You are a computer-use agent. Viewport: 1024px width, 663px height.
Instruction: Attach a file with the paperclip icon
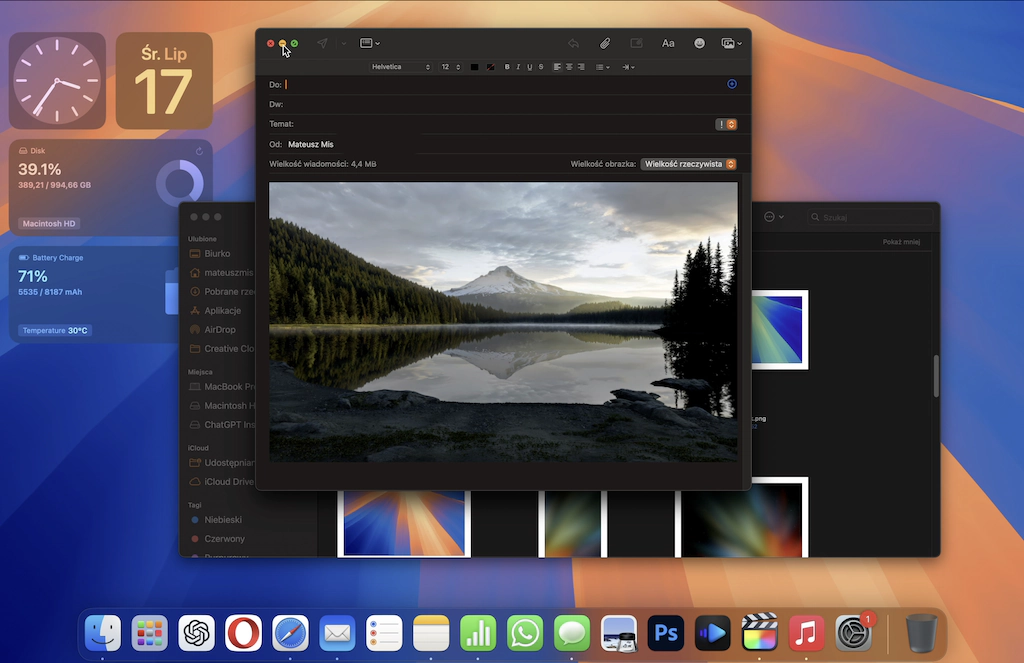click(605, 43)
